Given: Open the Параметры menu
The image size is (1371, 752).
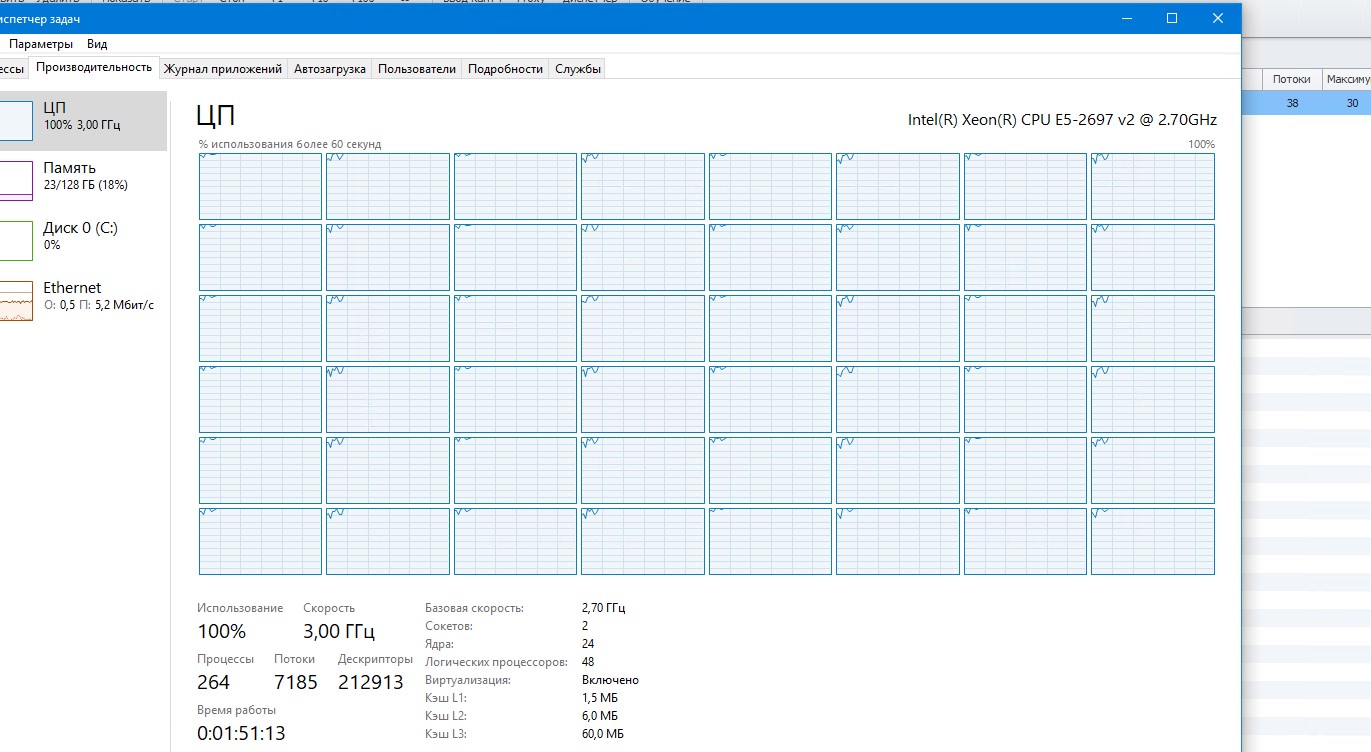Looking at the screenshot, I should pyautogui.click(x=41, y=44).
